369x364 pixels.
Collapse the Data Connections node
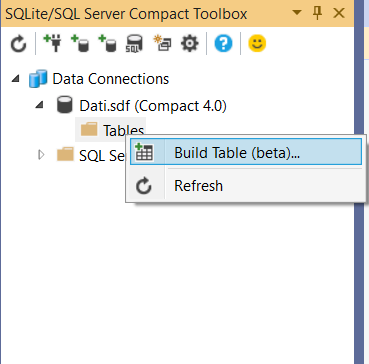point(15,79)
